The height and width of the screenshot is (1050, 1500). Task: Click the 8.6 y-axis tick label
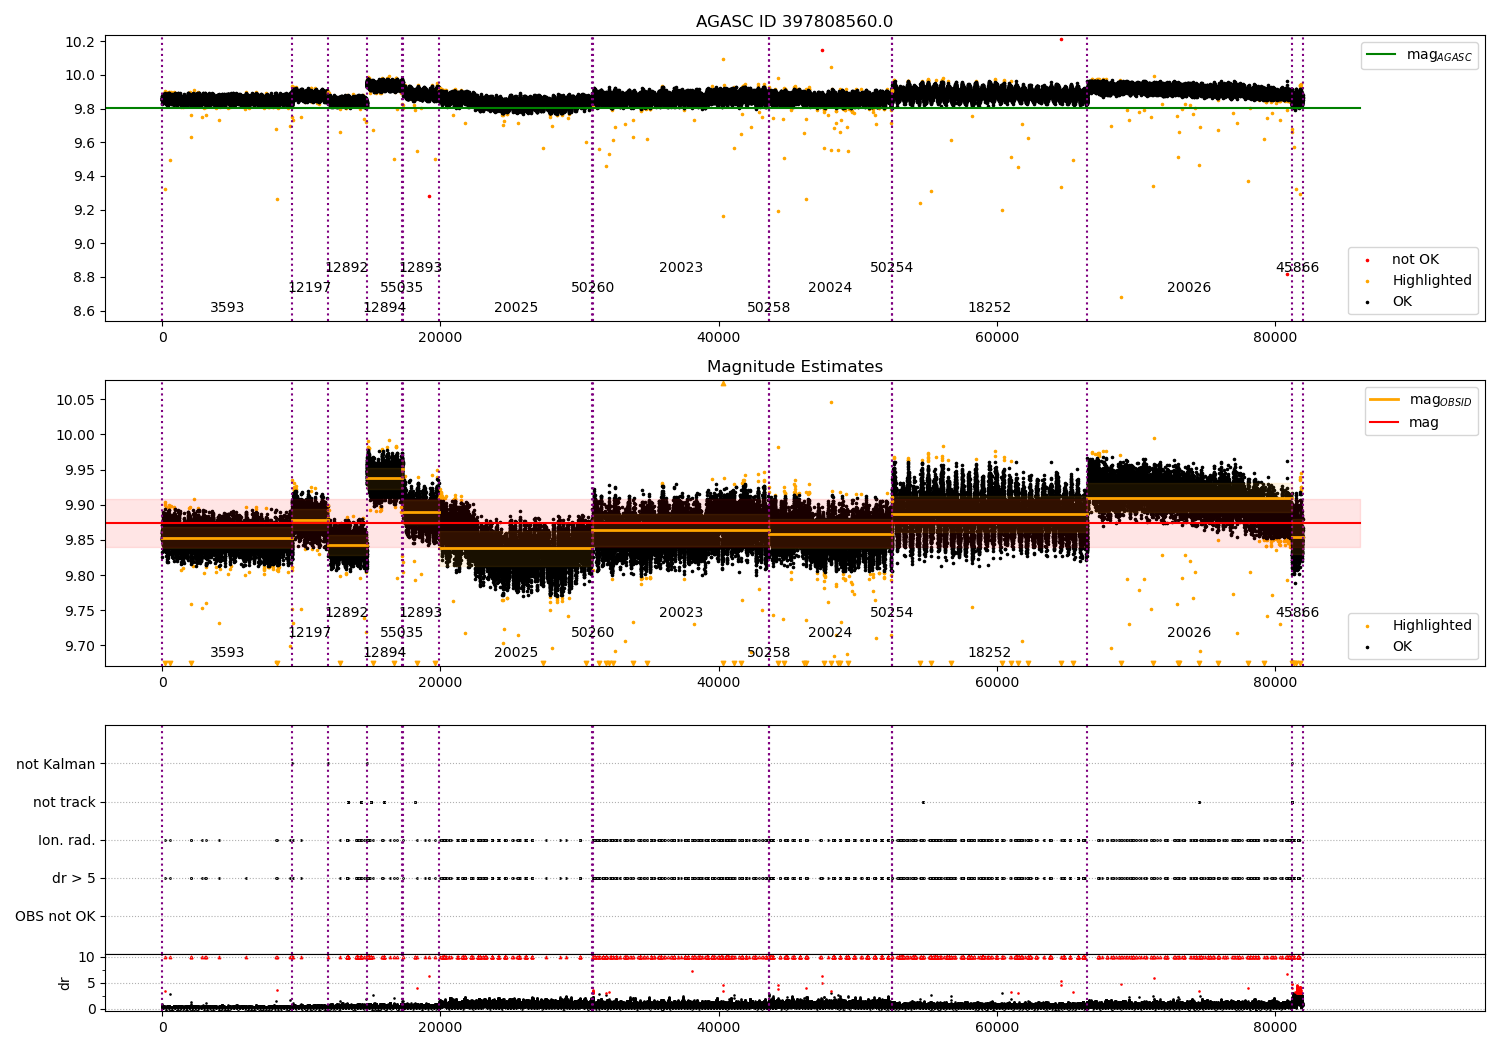(86, 311)
